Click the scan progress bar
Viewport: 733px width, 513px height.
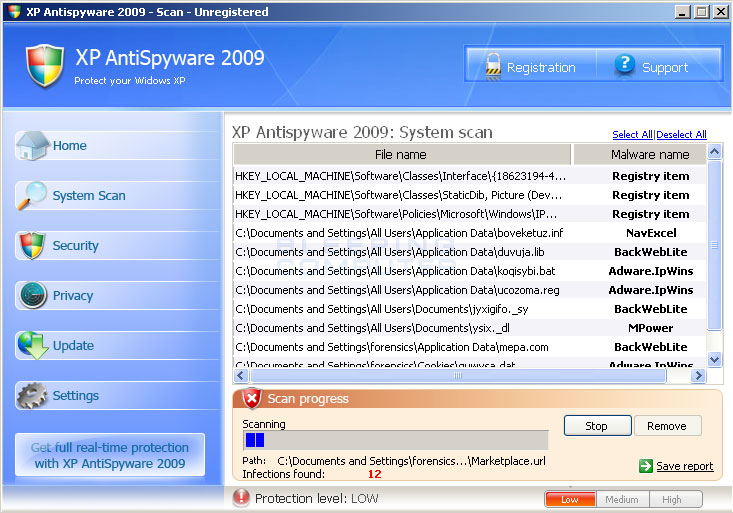point(395,440)
